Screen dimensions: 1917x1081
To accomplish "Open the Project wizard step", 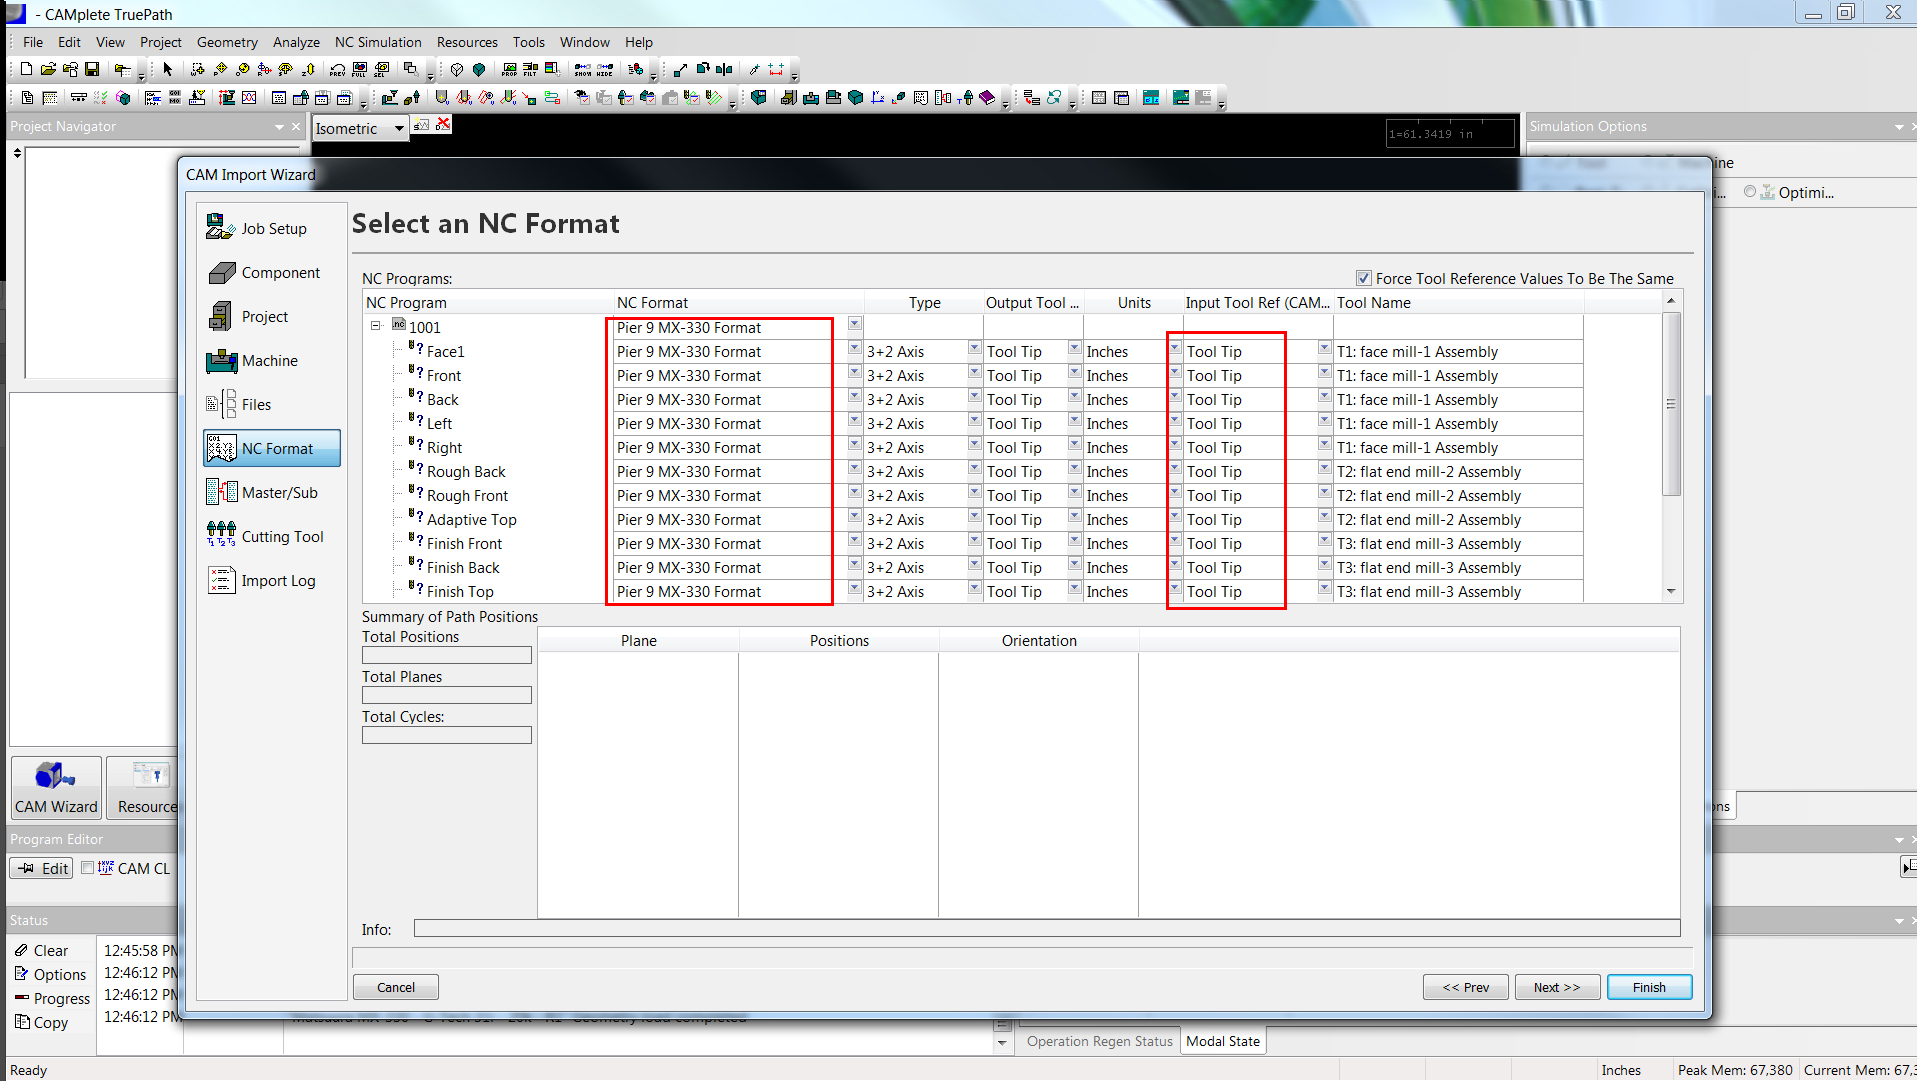I will pyautogui.click(x=272, y=316).
